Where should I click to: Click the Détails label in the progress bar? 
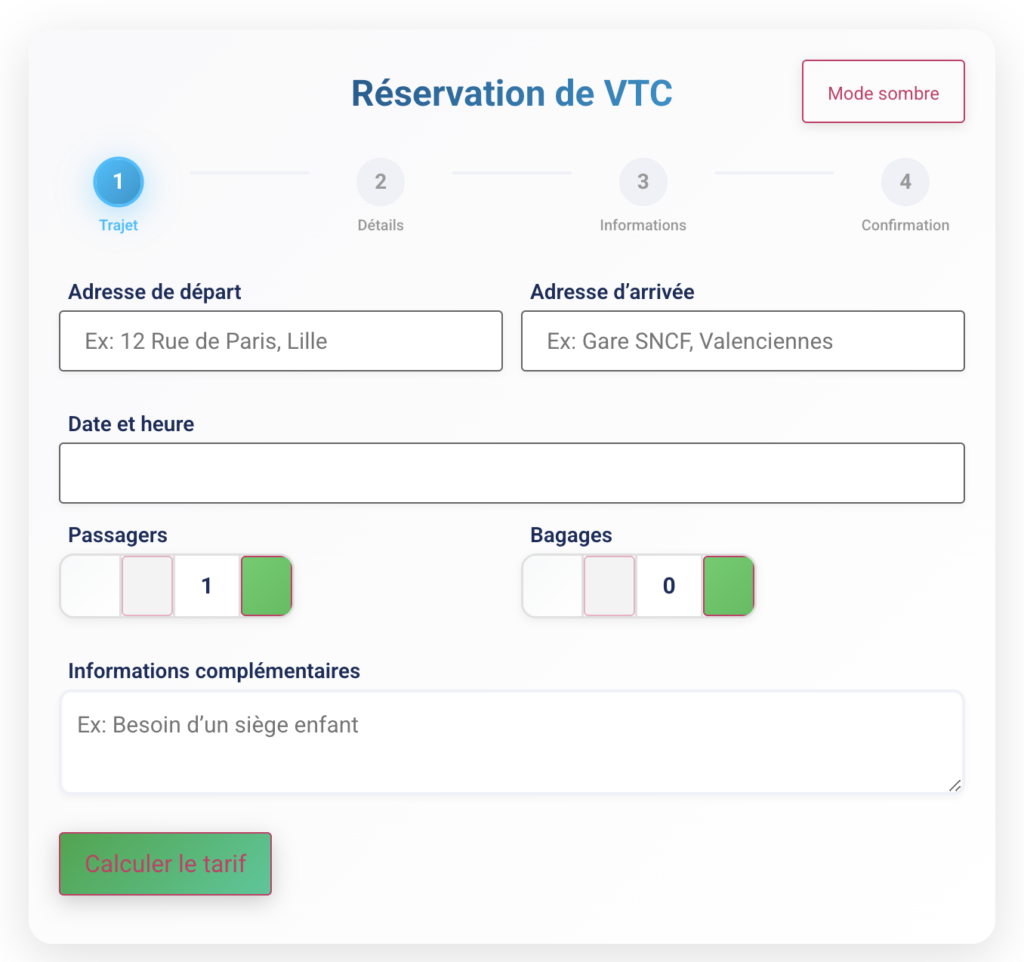click(x=380, y=225)
